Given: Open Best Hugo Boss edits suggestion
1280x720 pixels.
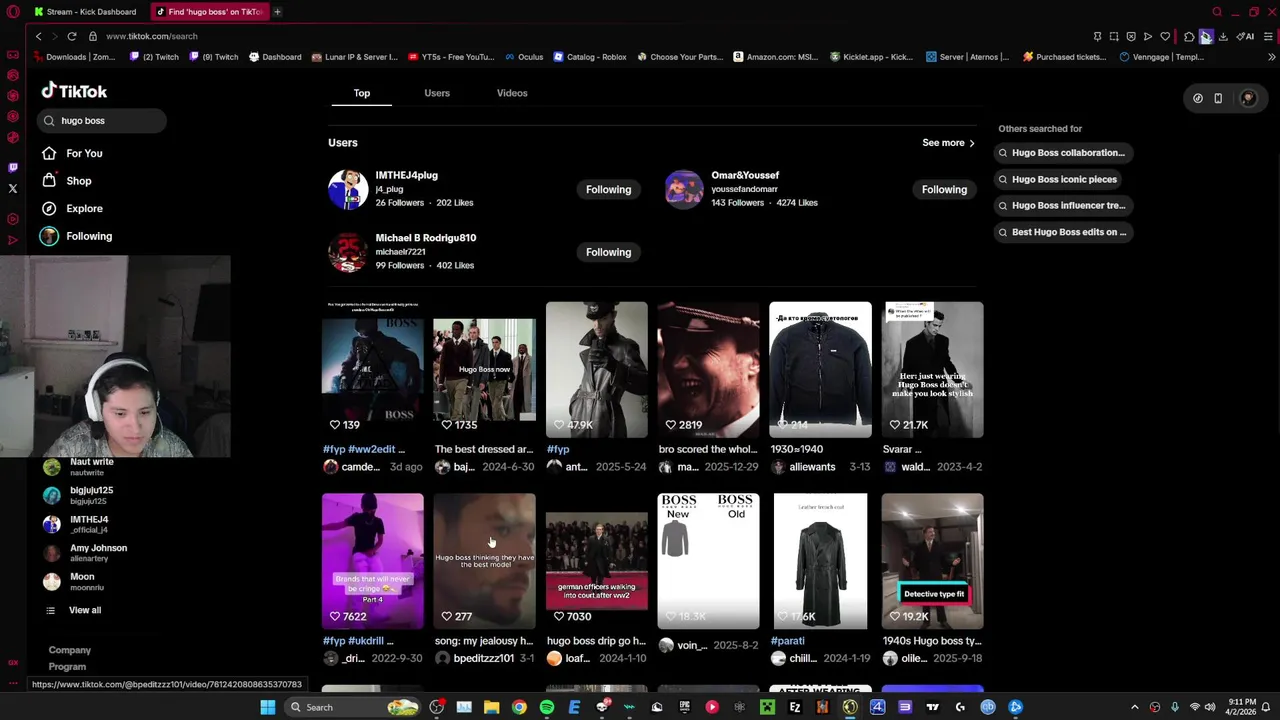Looking at the screenshot, I should click(x=1062, y=232).
